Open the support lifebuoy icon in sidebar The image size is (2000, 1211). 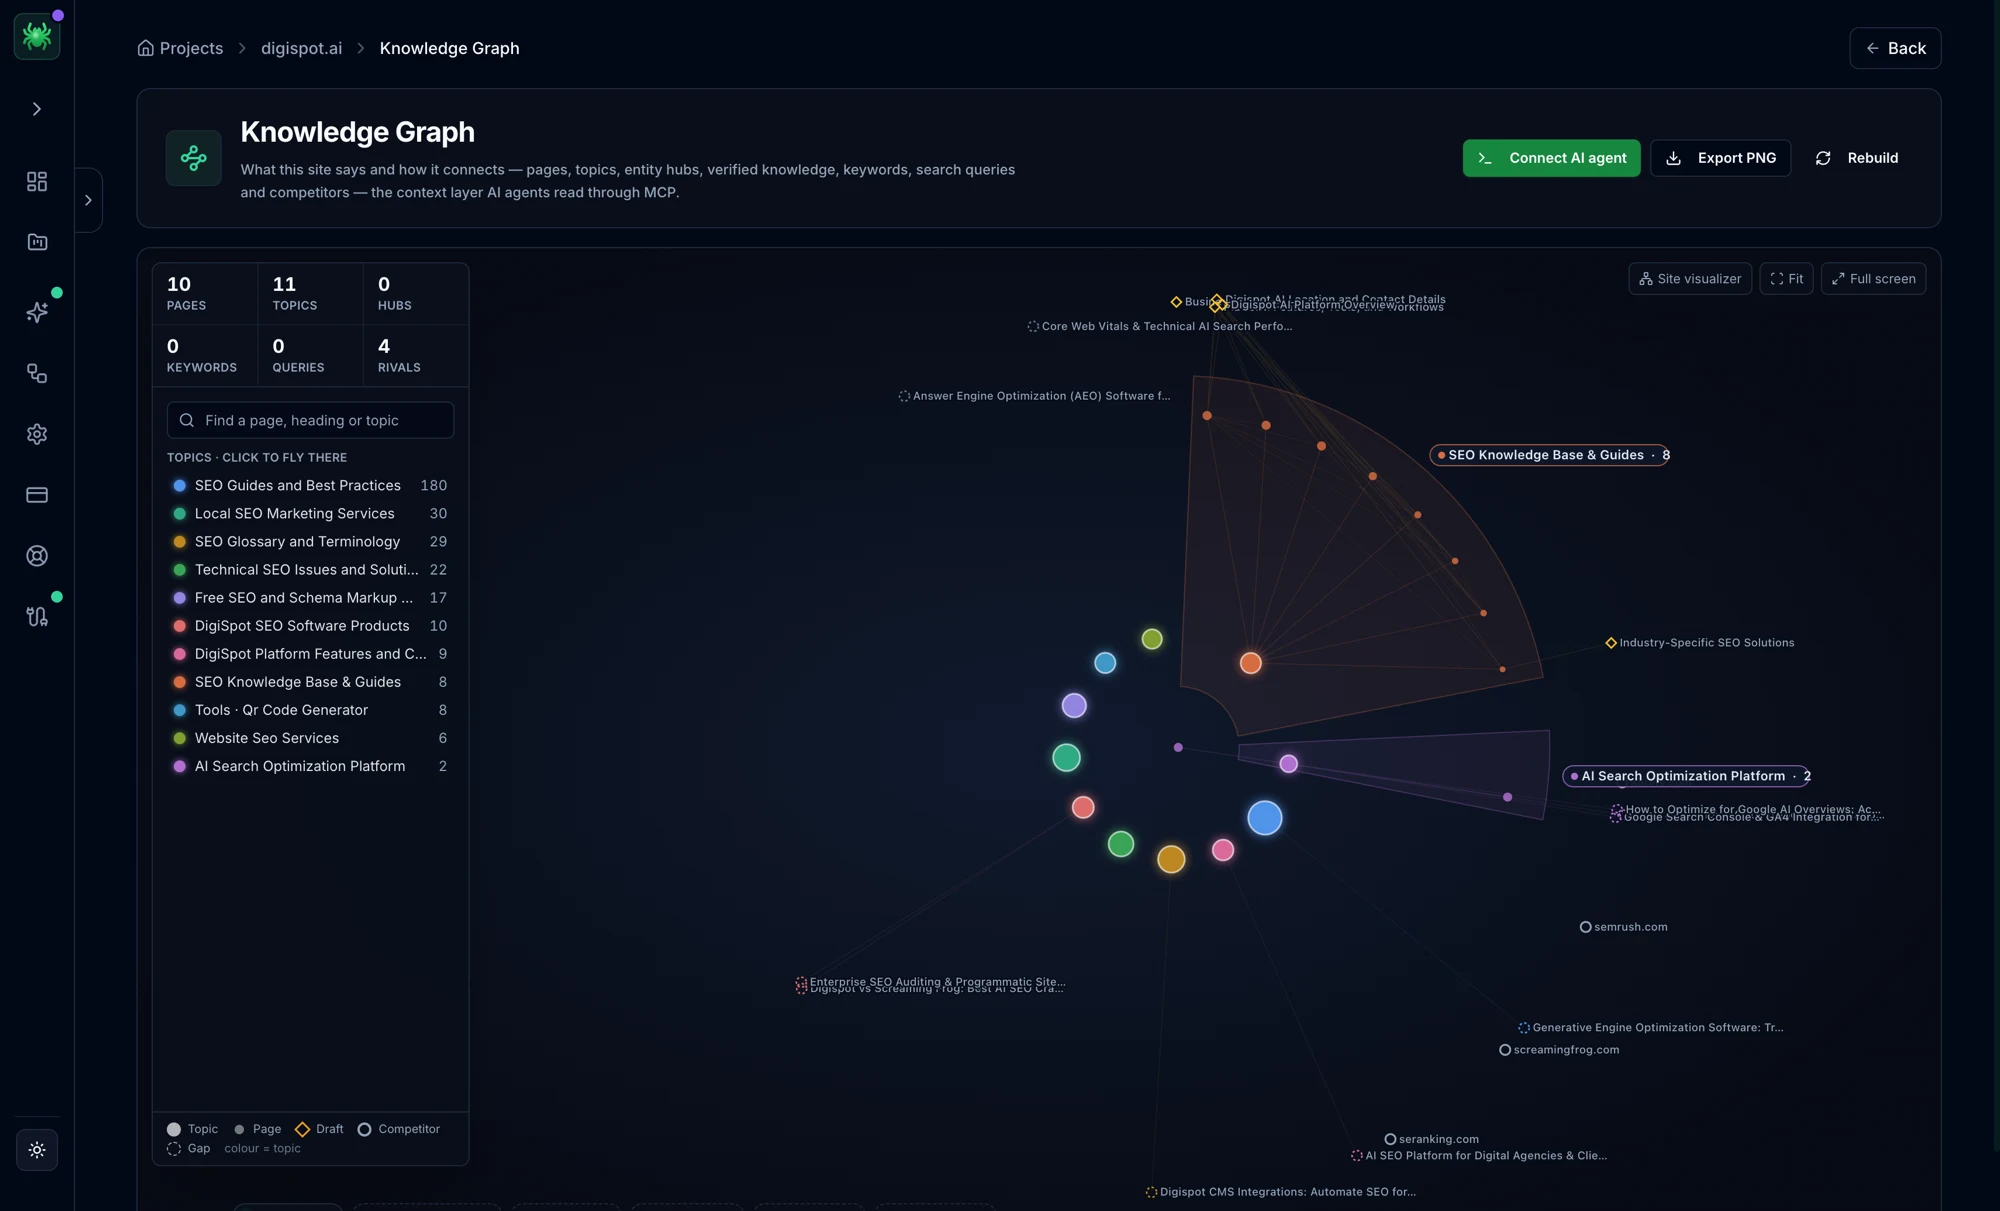pos(37,556)
